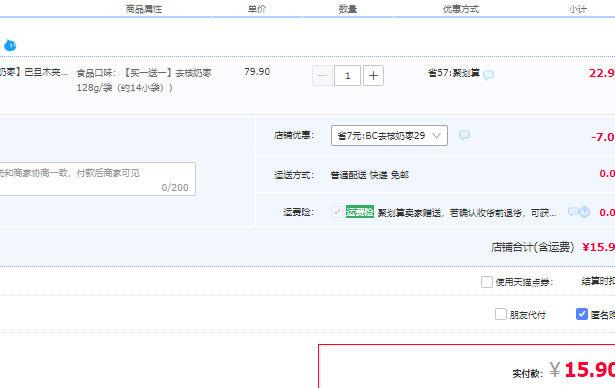Click the -7.0 shop discount amount
The width and height of the screenshot is (615, 388).
(x=603, y=137)
